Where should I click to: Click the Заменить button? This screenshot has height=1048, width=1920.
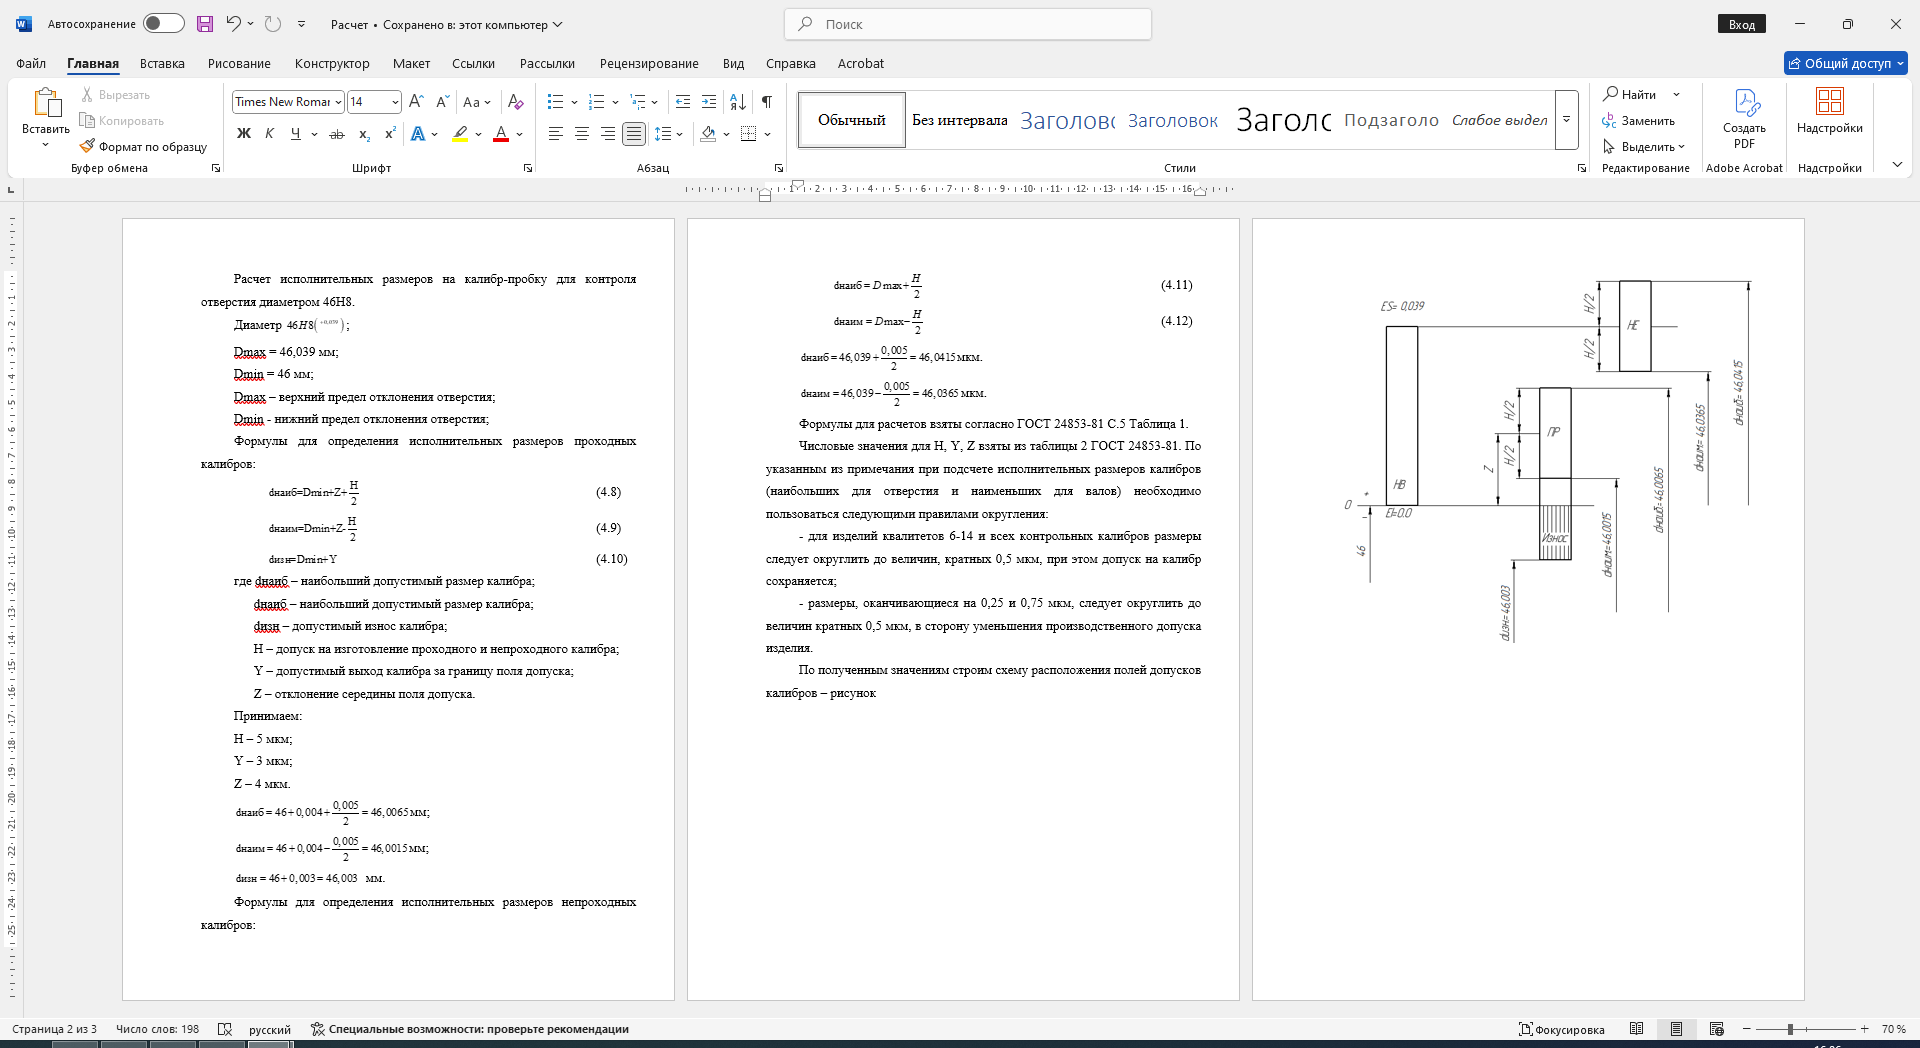(x=1639, y=120)
